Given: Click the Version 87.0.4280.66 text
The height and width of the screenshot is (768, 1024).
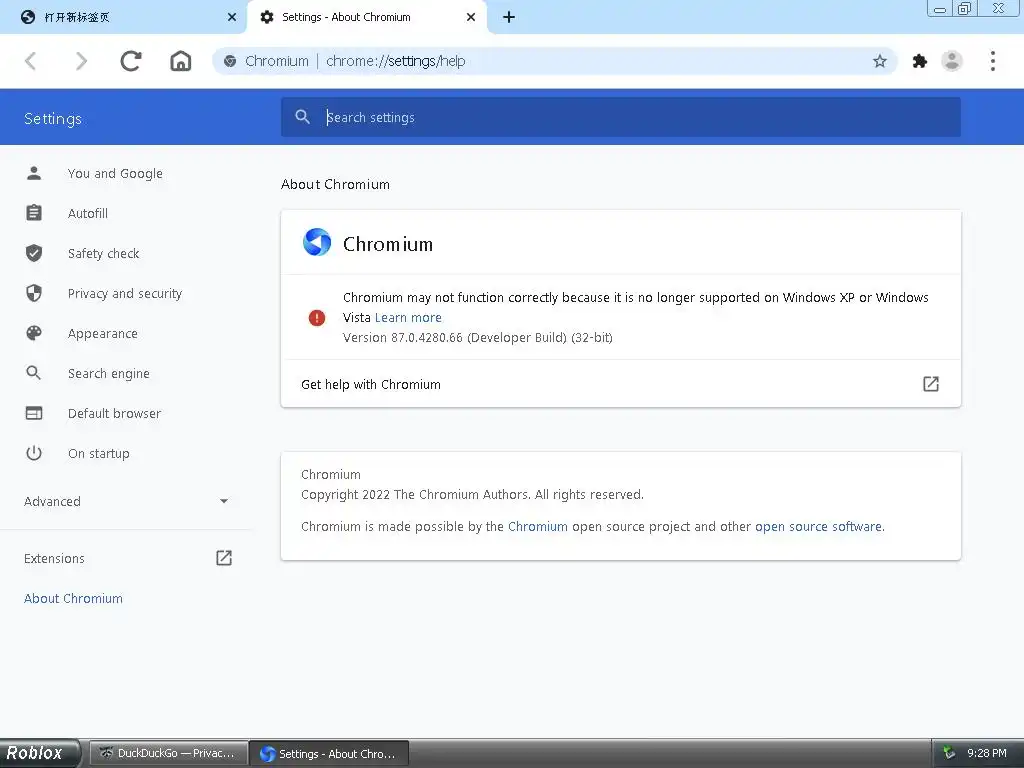Looking at the screenshot, I should [477, 338].
